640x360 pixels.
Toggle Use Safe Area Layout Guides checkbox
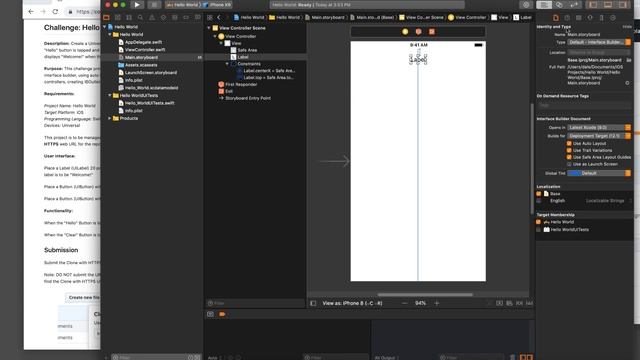(569, 157)
